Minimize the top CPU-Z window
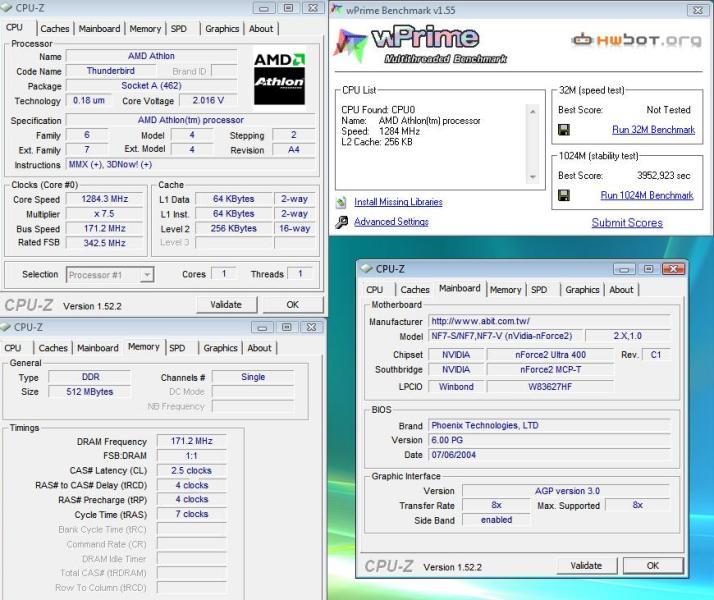The width and height of the screenshot is (714, 600). tap(264, 8)
